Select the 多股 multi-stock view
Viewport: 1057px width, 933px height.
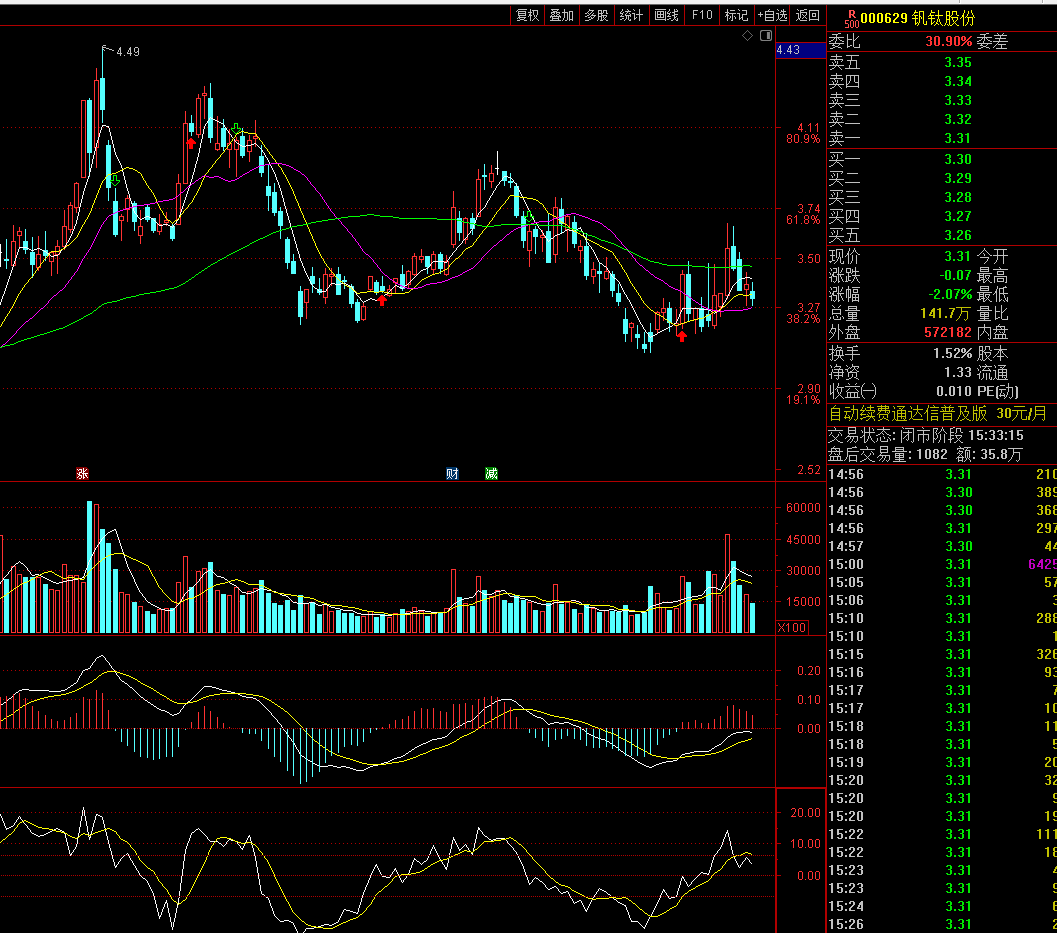[x=597, y=15]
